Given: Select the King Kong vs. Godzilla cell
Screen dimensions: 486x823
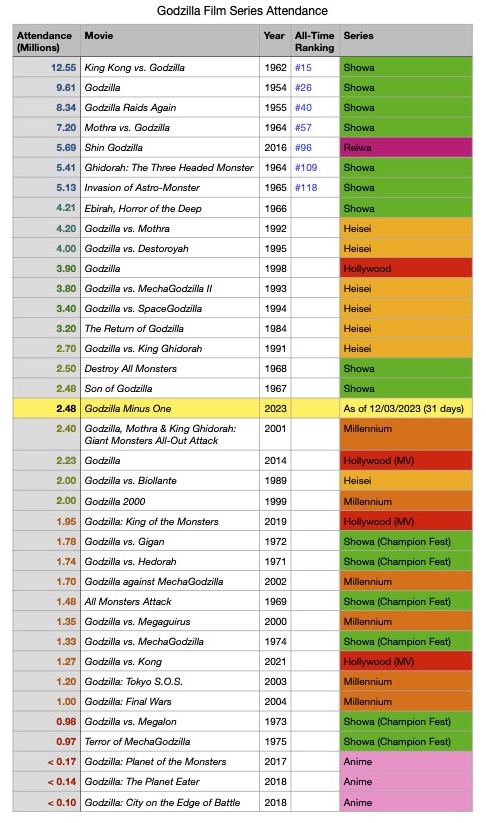Looking at the screenshot, I should [x=170, y=67].
